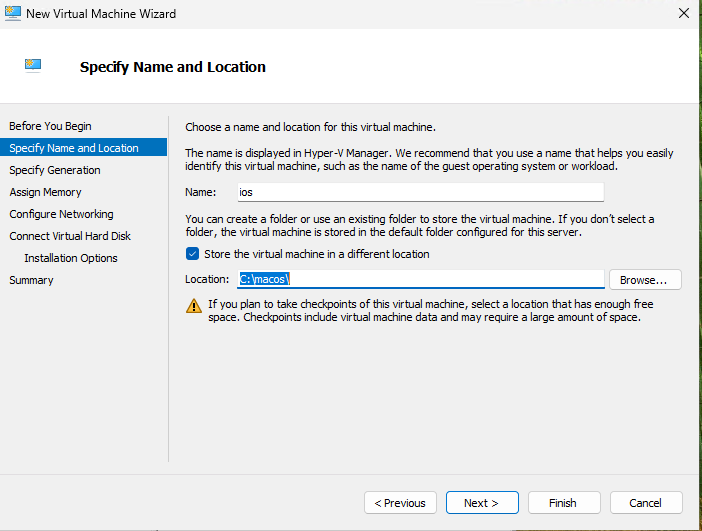Click the wizard icon in title bar
The width and height of the screenshot is (702, 531).
click(x=13, y=13)
